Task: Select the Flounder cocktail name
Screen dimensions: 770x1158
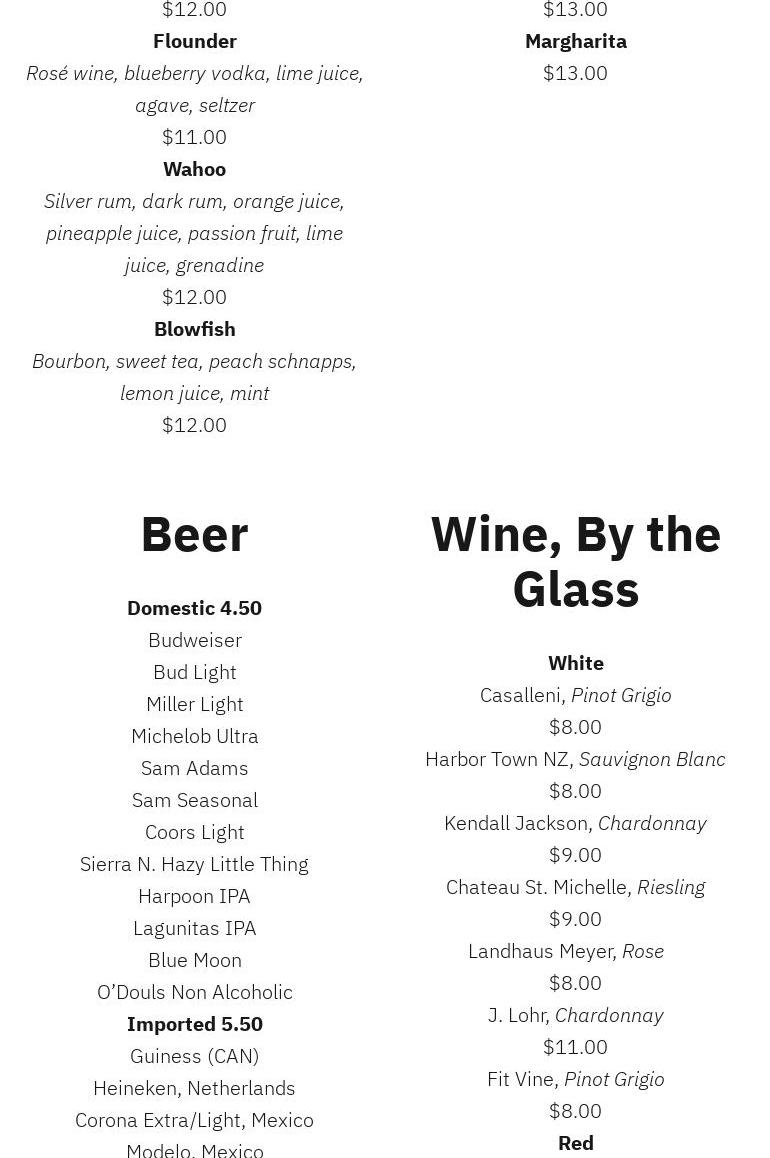Action: (195, 41)
